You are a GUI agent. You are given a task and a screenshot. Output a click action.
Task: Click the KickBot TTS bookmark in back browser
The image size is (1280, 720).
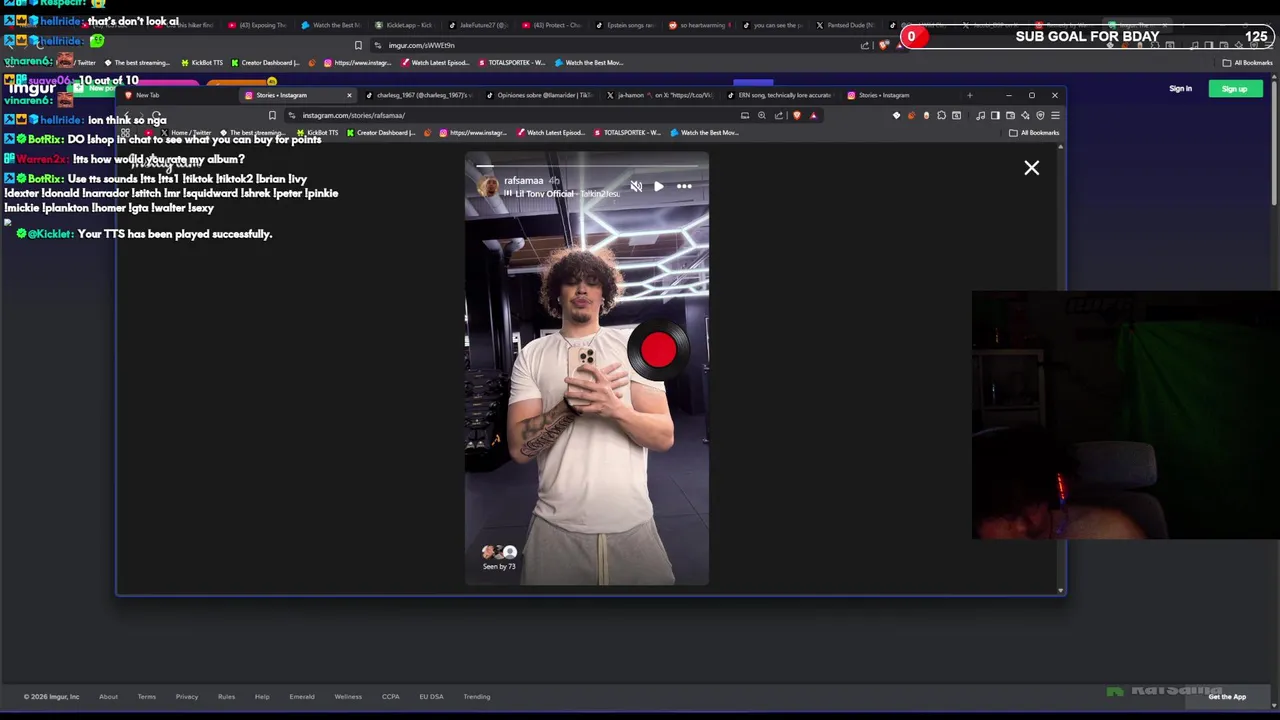click(202, 63)
